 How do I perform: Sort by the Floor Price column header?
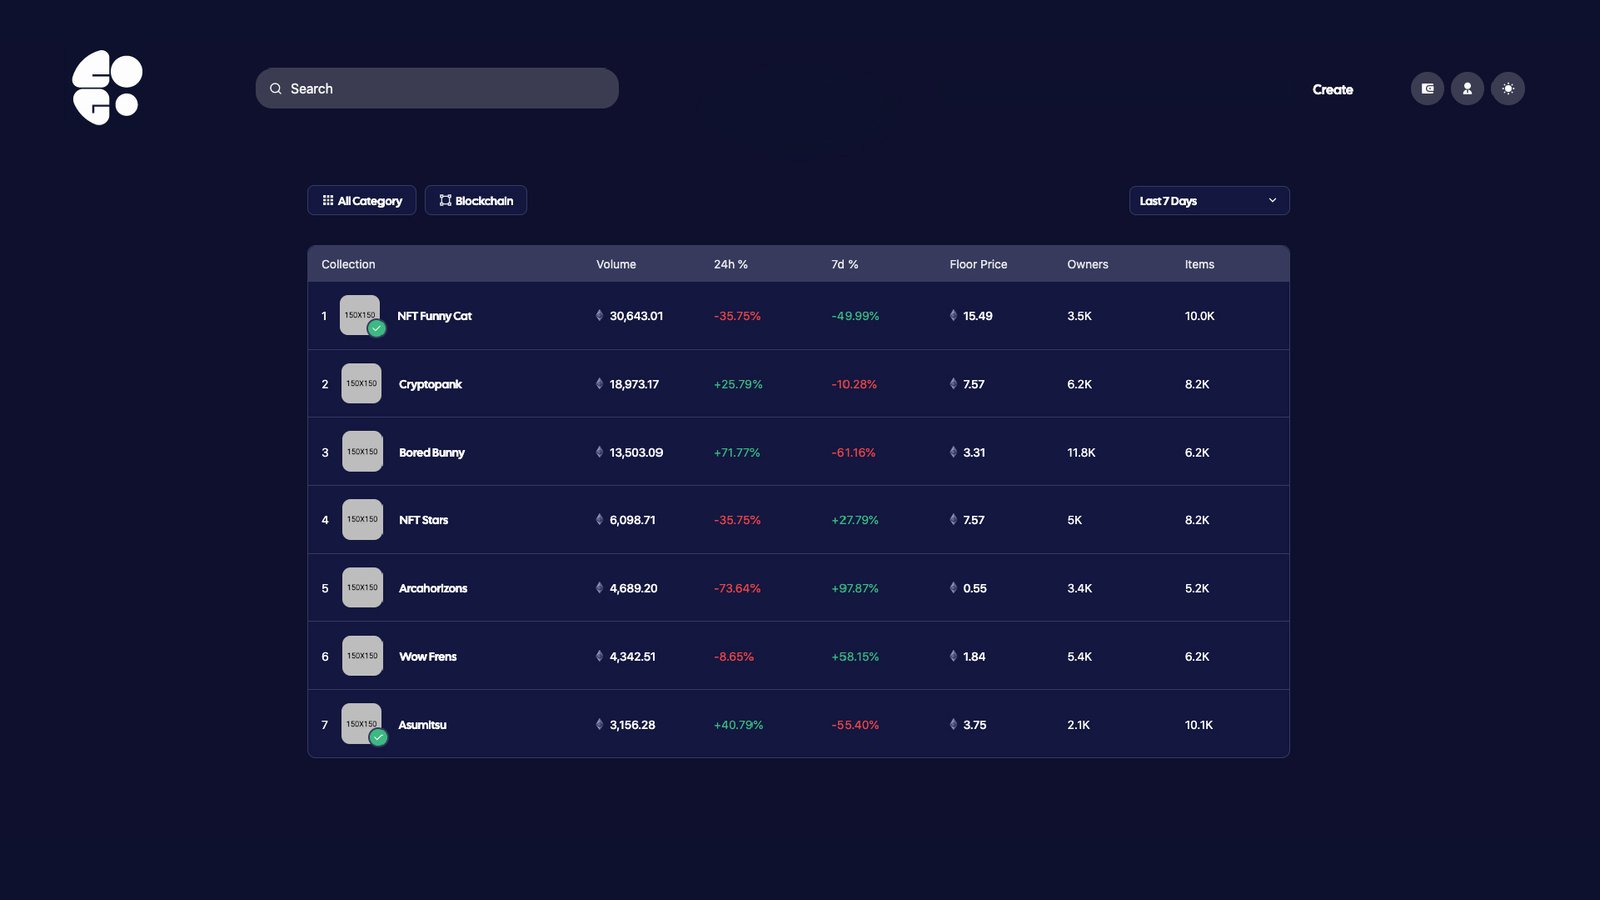click(x=977, y=265)
